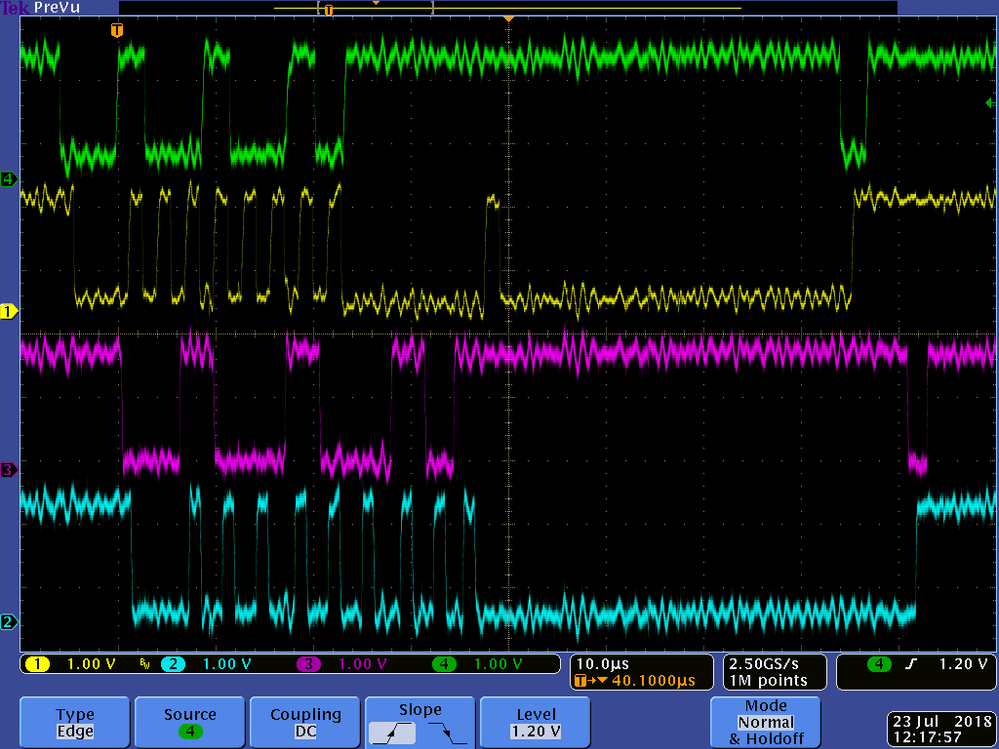Select the cyan channel 2 ground marker
Image resolution: width=999 pixels, height=749 pixels.
click(8, 622)
